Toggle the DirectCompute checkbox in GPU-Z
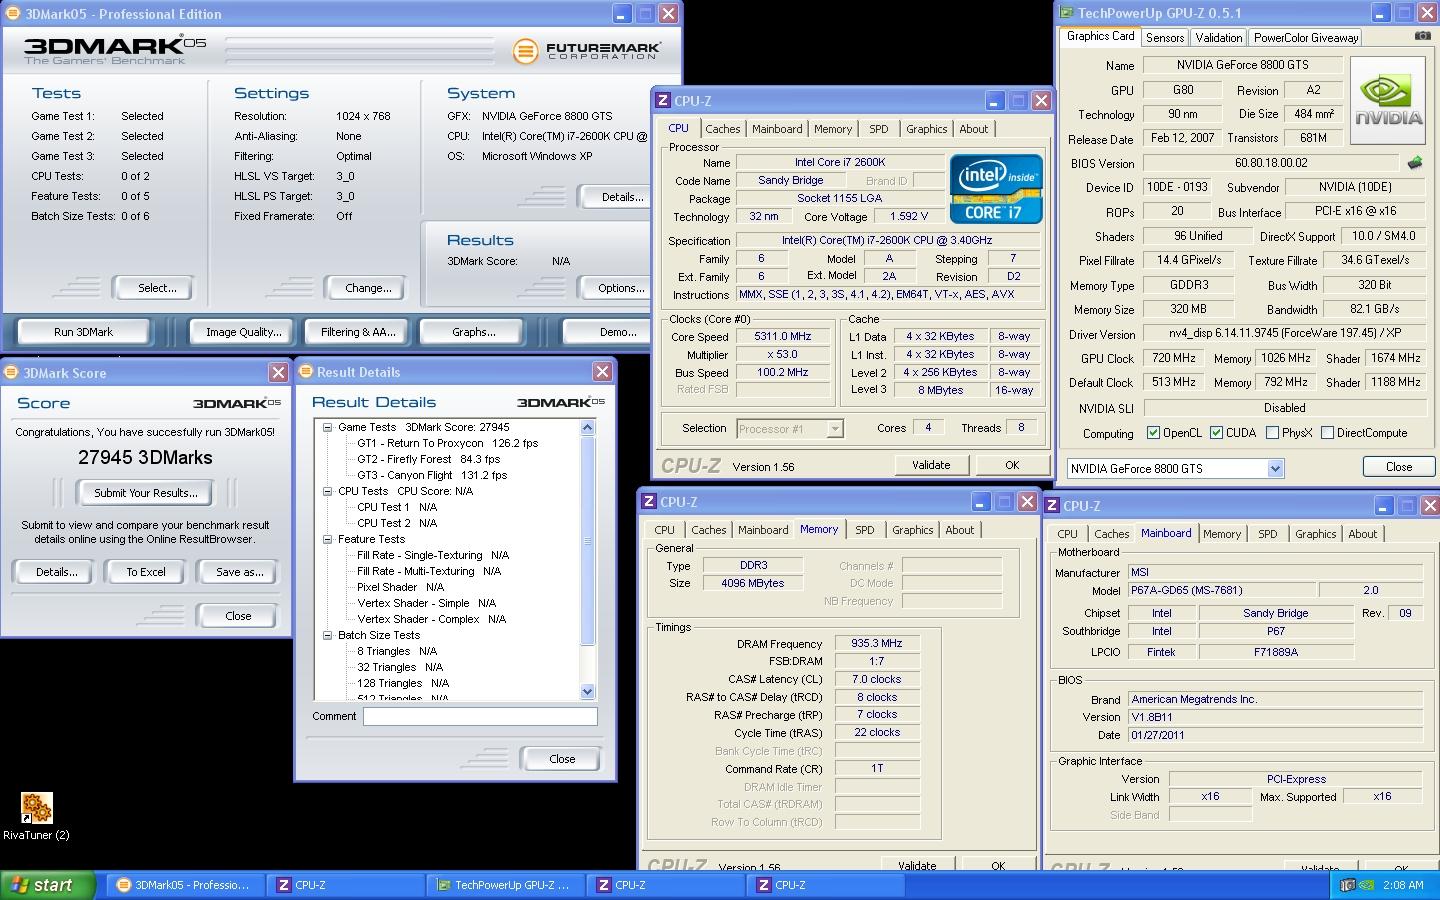Screen dimensions: 1440x900 (1327, 433)
